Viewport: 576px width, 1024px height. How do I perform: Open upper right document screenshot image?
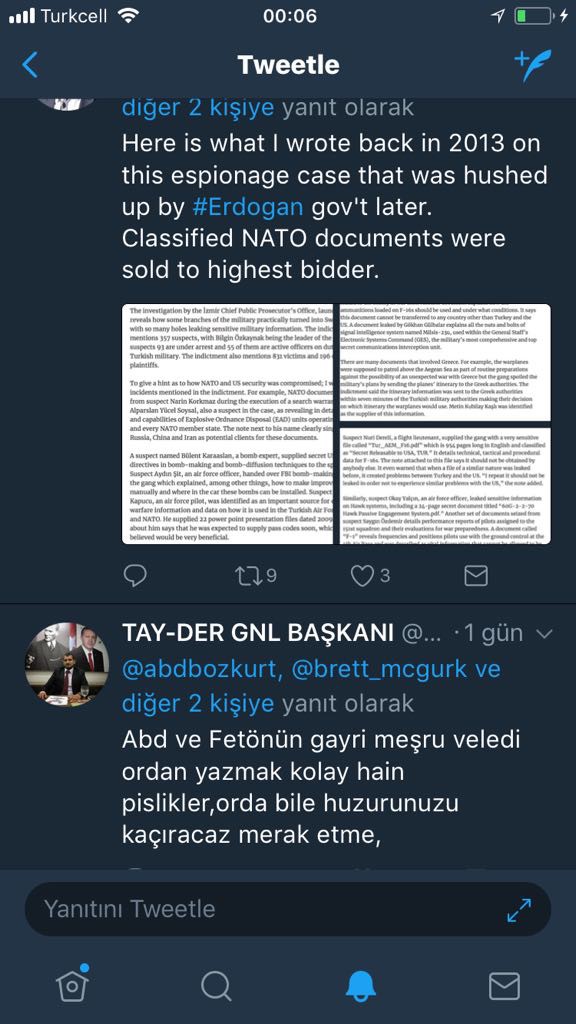click(x=443, y=363)
